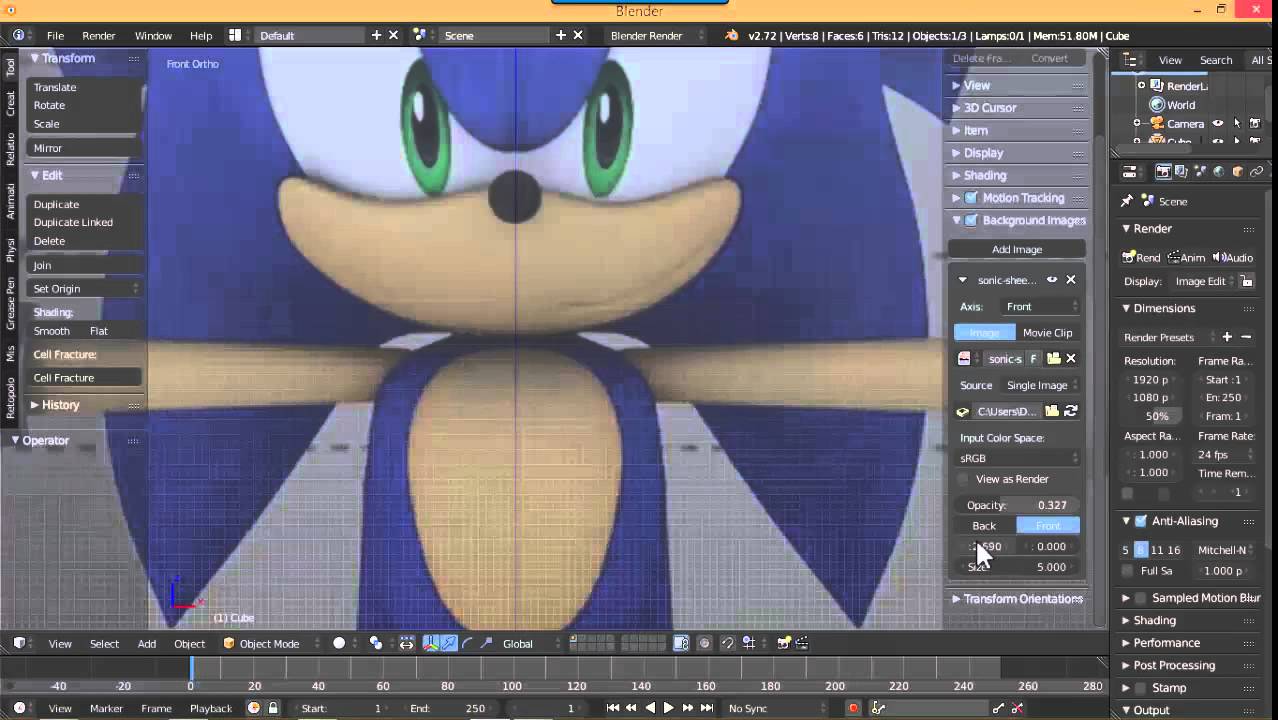This screenshot has height=720, width=1278.
Task: Click the reload image arrows icon
Action: (1071, 411)
